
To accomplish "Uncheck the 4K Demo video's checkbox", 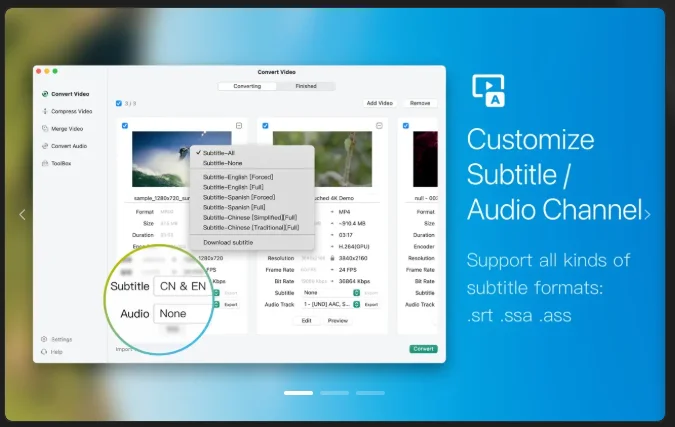I will point(265,126).
